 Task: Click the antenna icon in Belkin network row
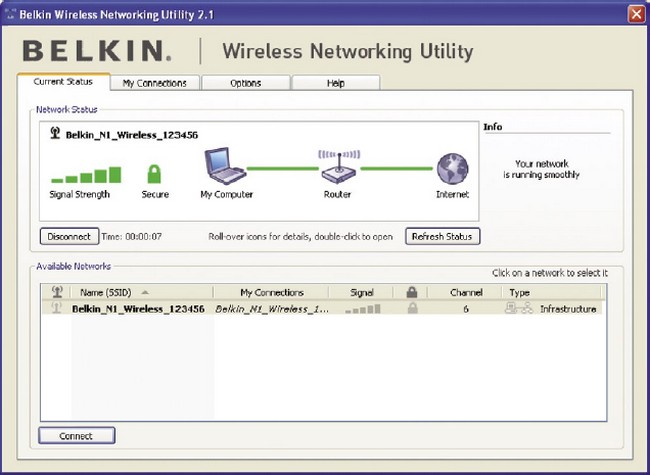click(57, 308)
